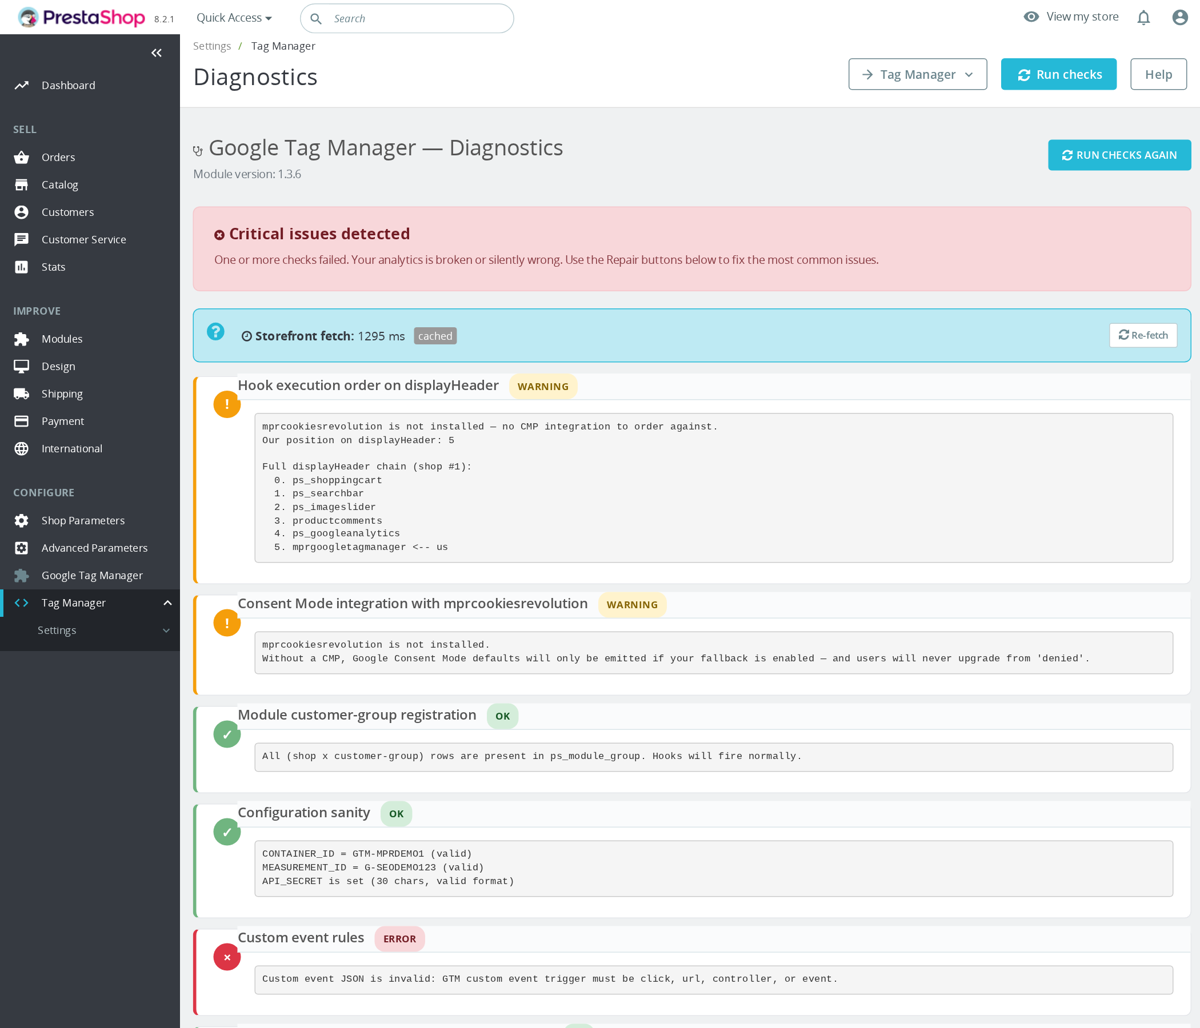The height and width of the screenshot is (1028, 1200).
Task: Click the Module version: 1.3.6 text
Action: tap(247, 174)
